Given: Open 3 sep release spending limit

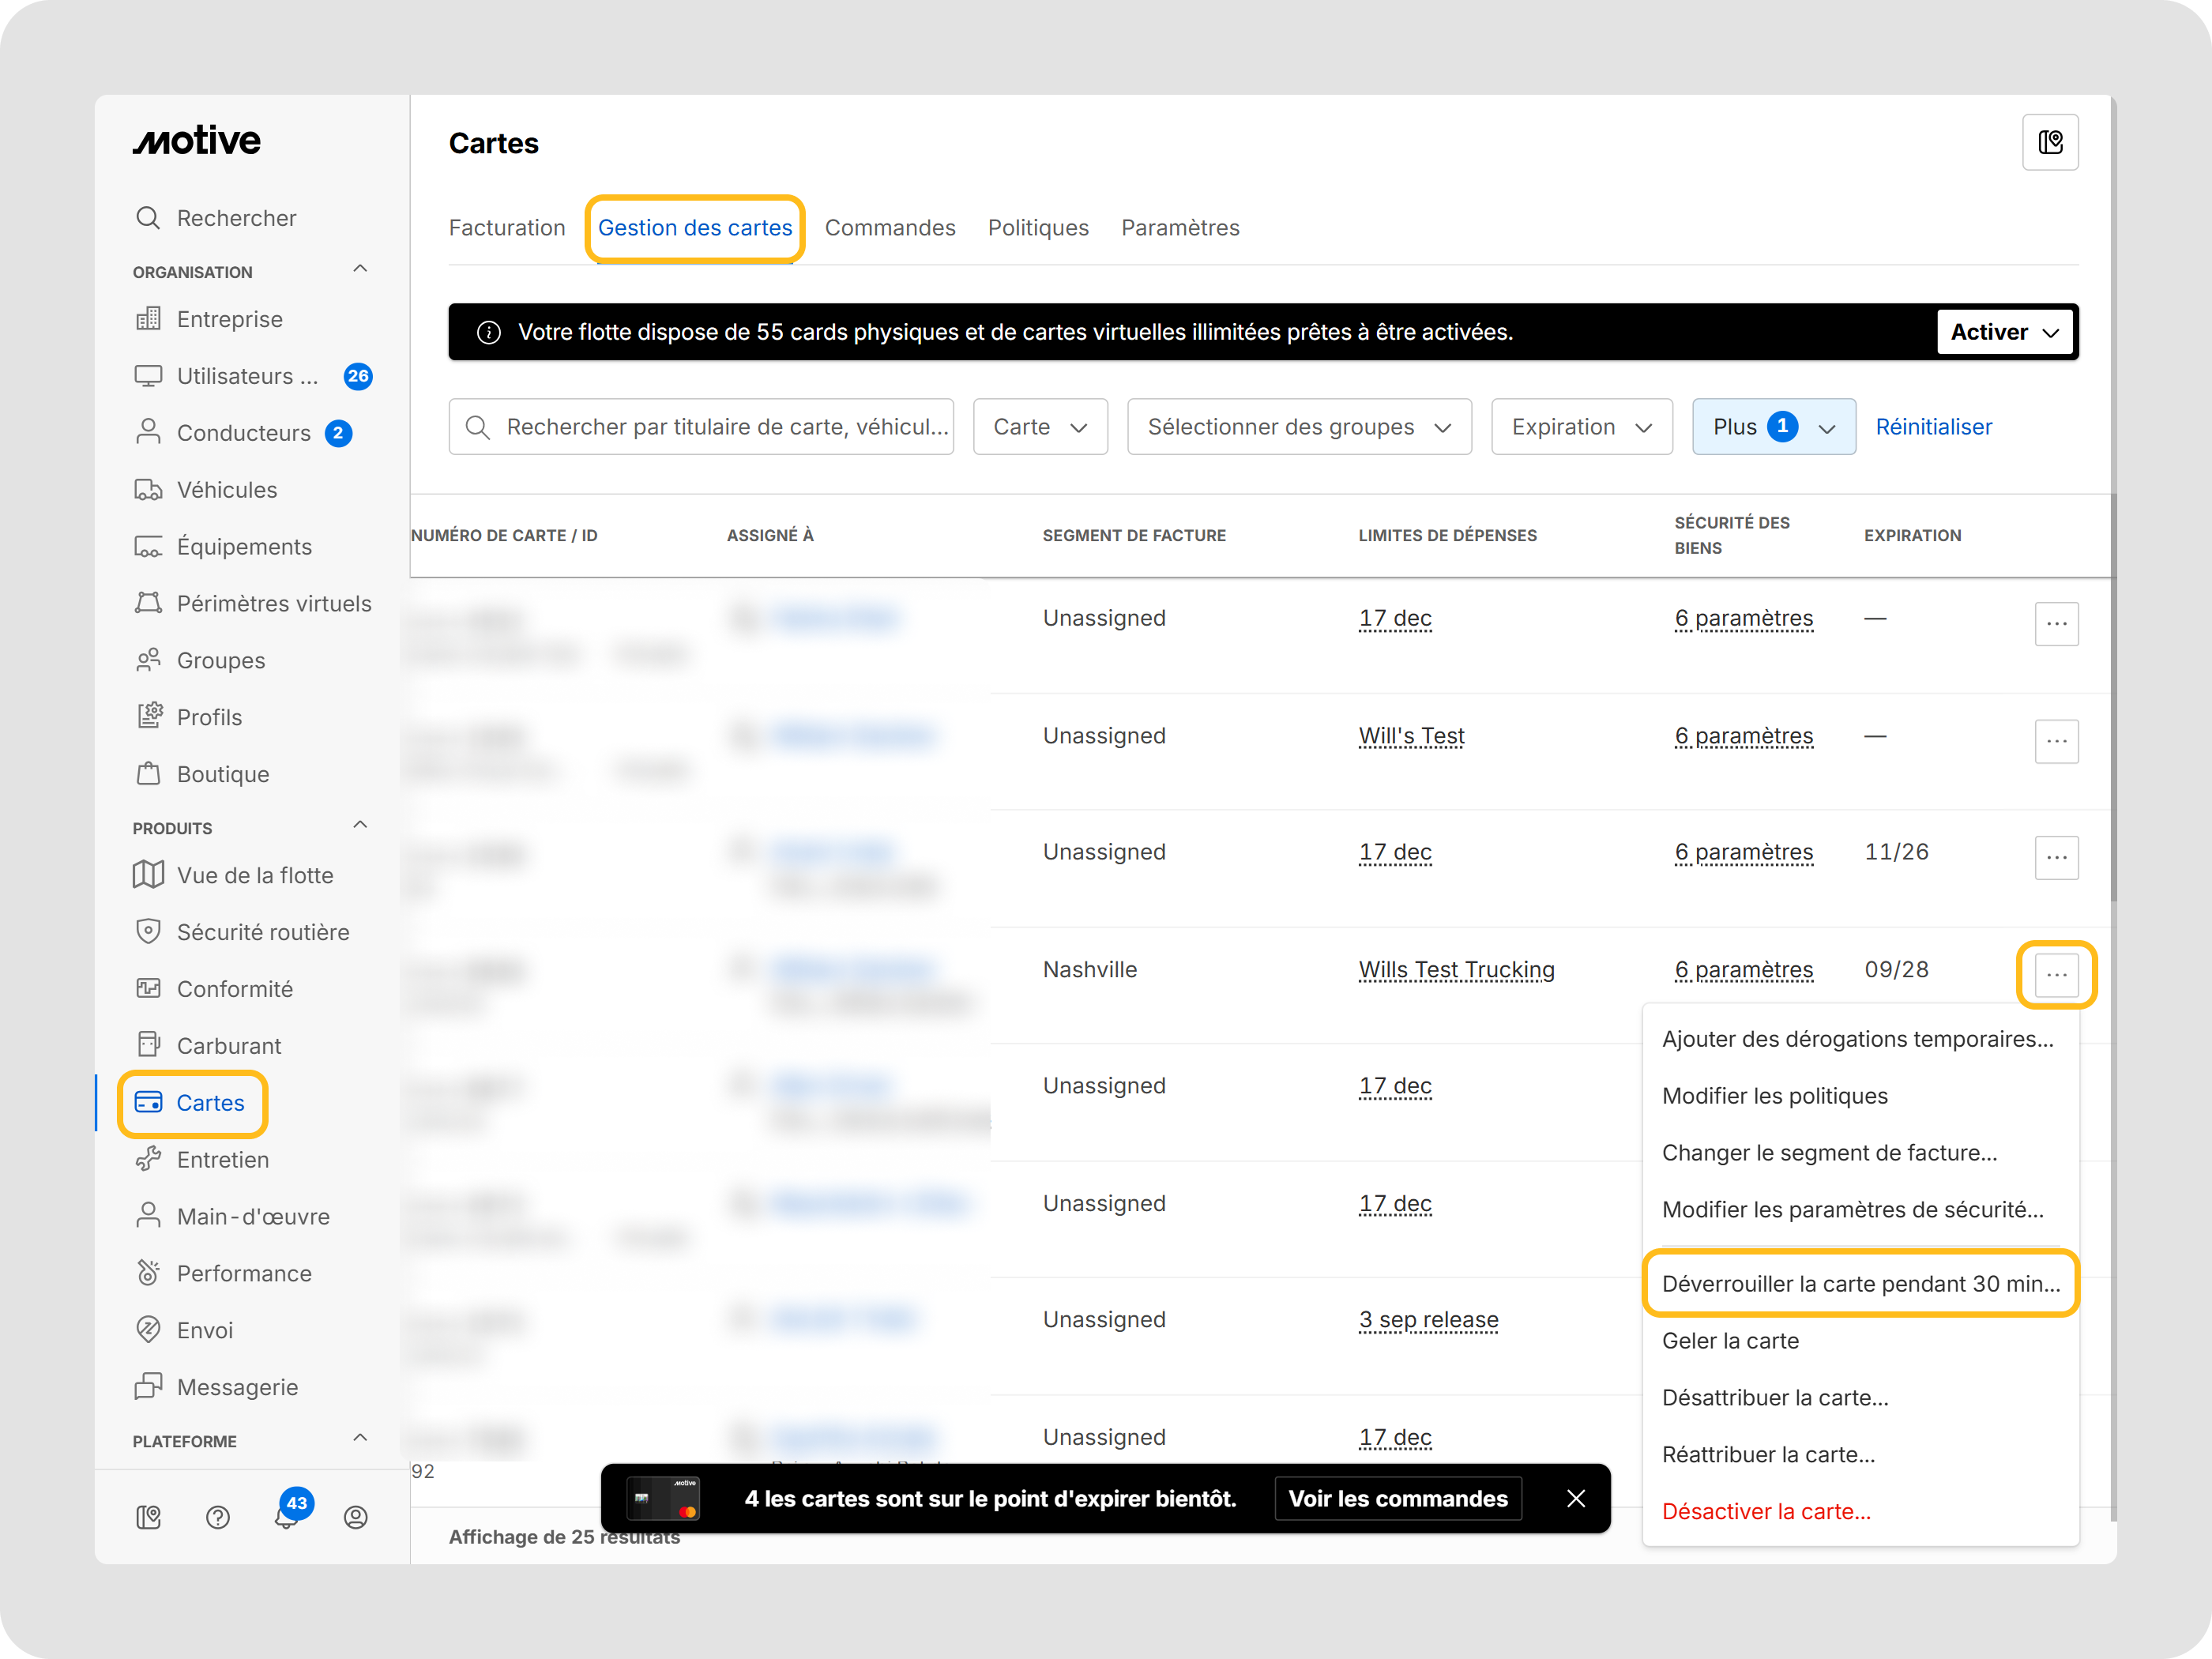Looking at the screenshot, I should [x=1428, y=1321].
